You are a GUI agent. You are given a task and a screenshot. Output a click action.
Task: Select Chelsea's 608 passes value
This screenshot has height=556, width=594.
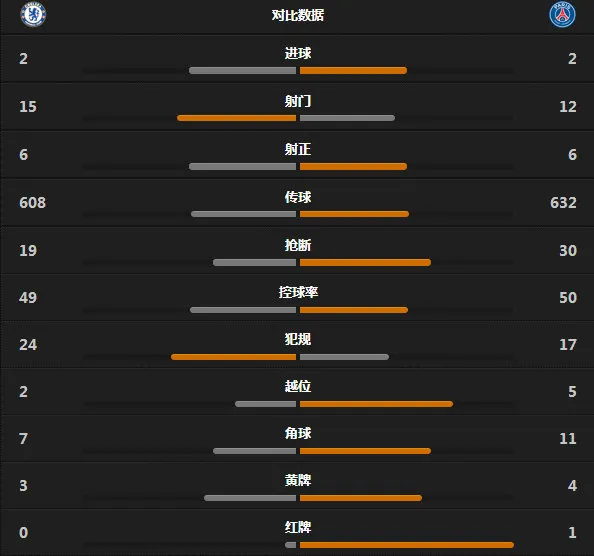click(33, 203)
